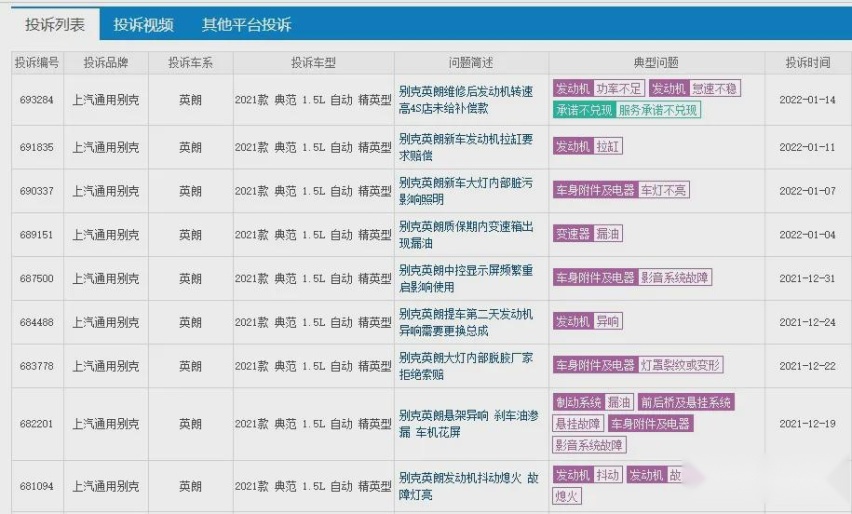Click the car model in row 681094

313,486
